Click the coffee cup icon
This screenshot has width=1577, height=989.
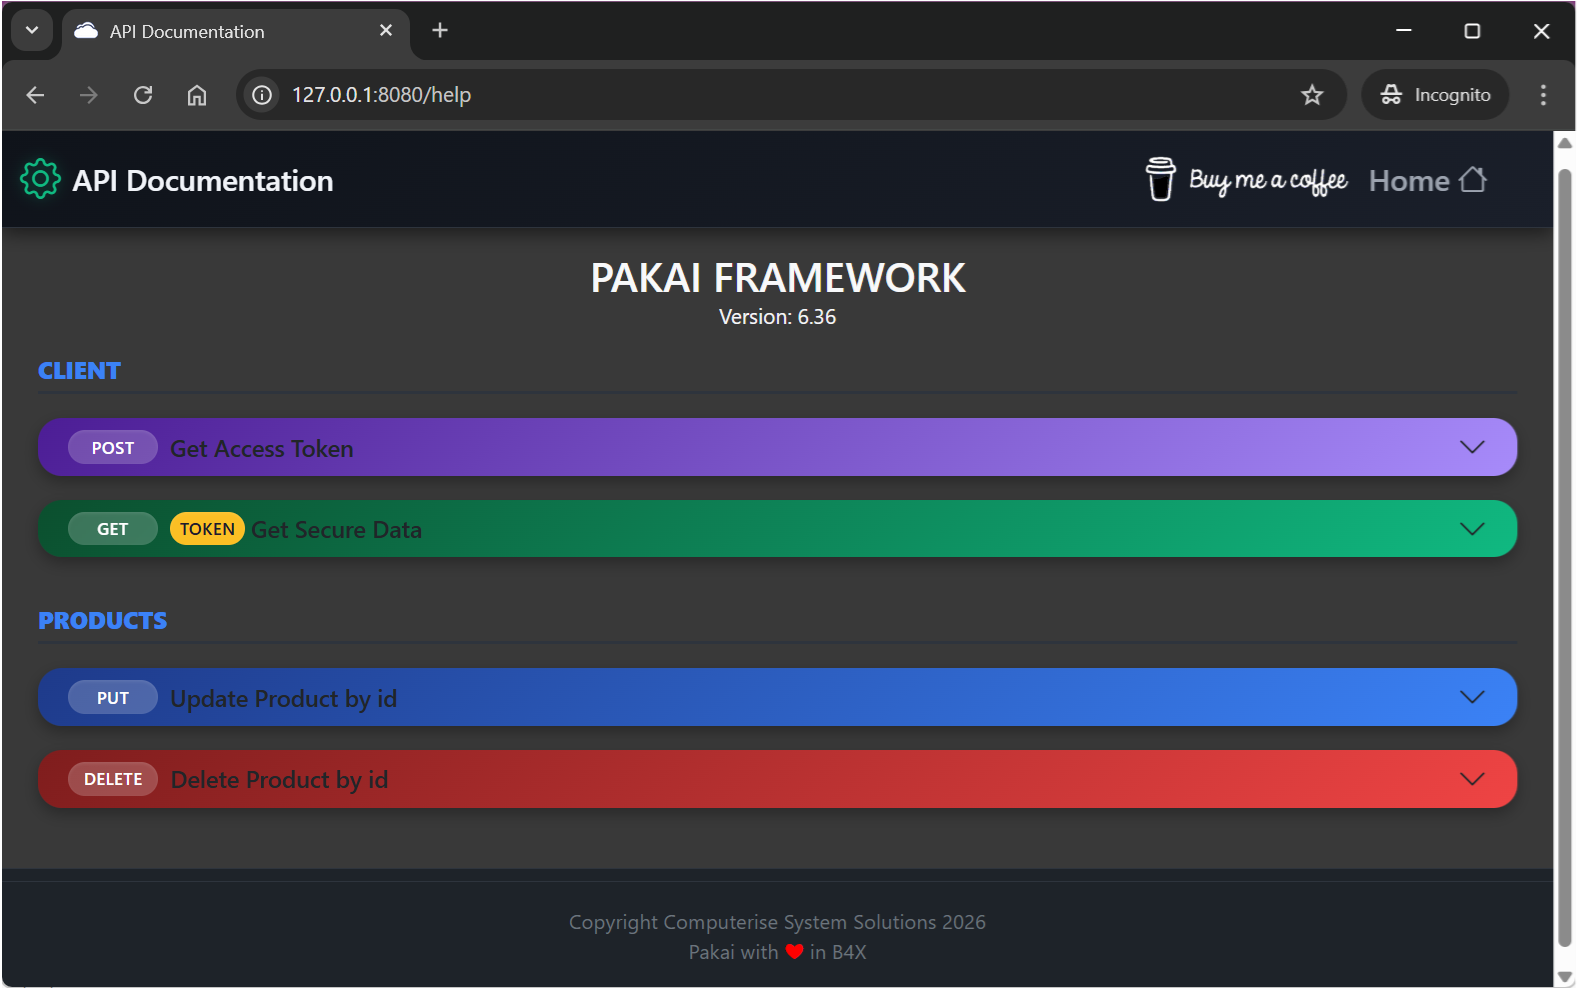(1160, 179)
